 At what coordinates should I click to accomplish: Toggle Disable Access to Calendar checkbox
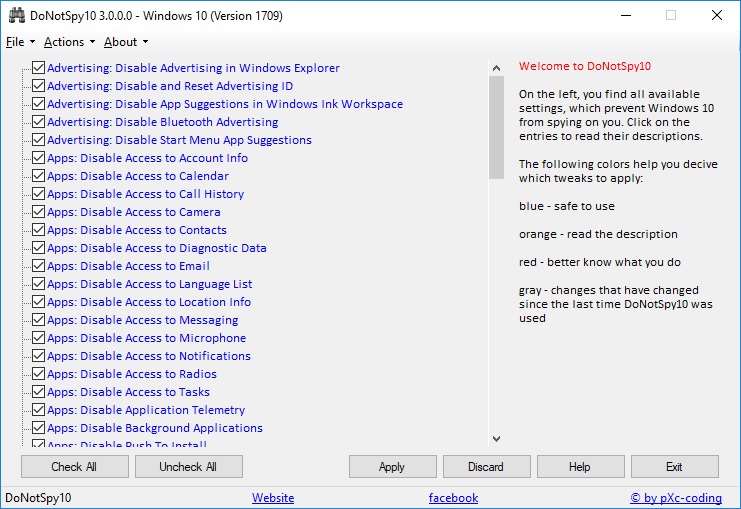coord(39,175)
